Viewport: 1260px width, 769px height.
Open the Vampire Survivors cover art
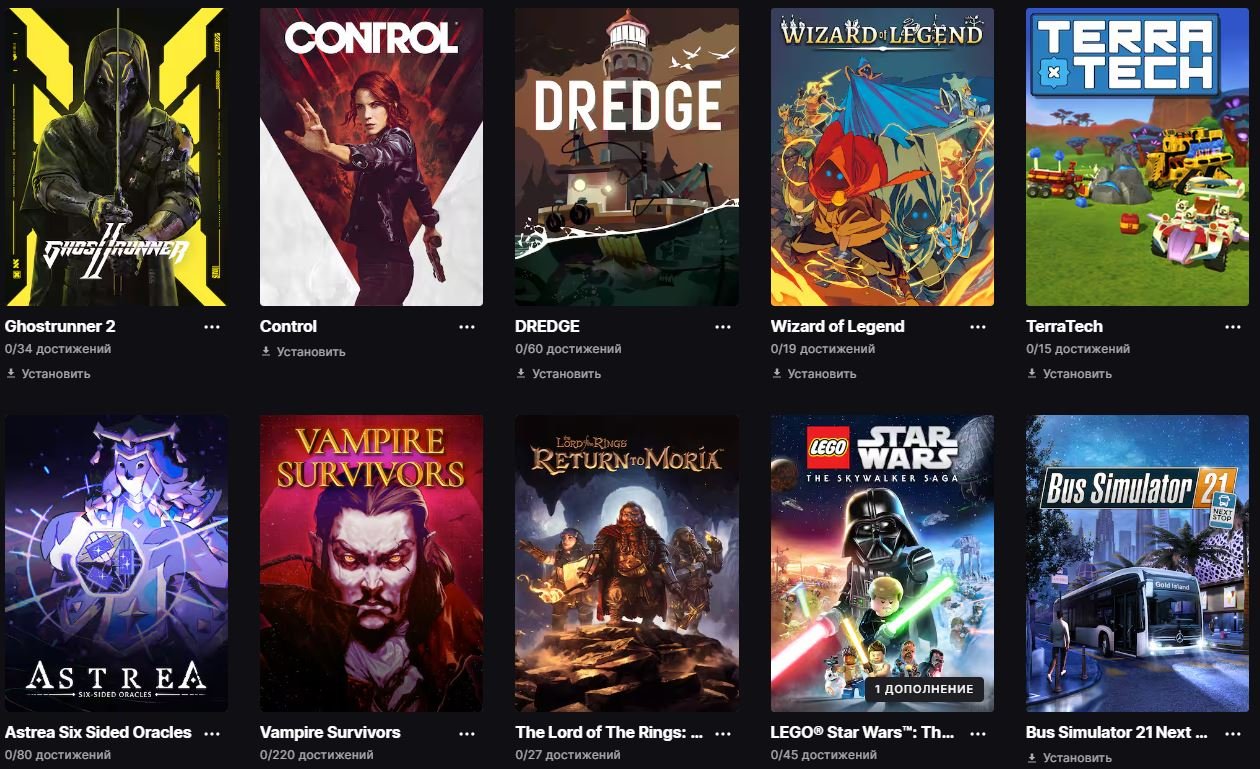point(371,563)
